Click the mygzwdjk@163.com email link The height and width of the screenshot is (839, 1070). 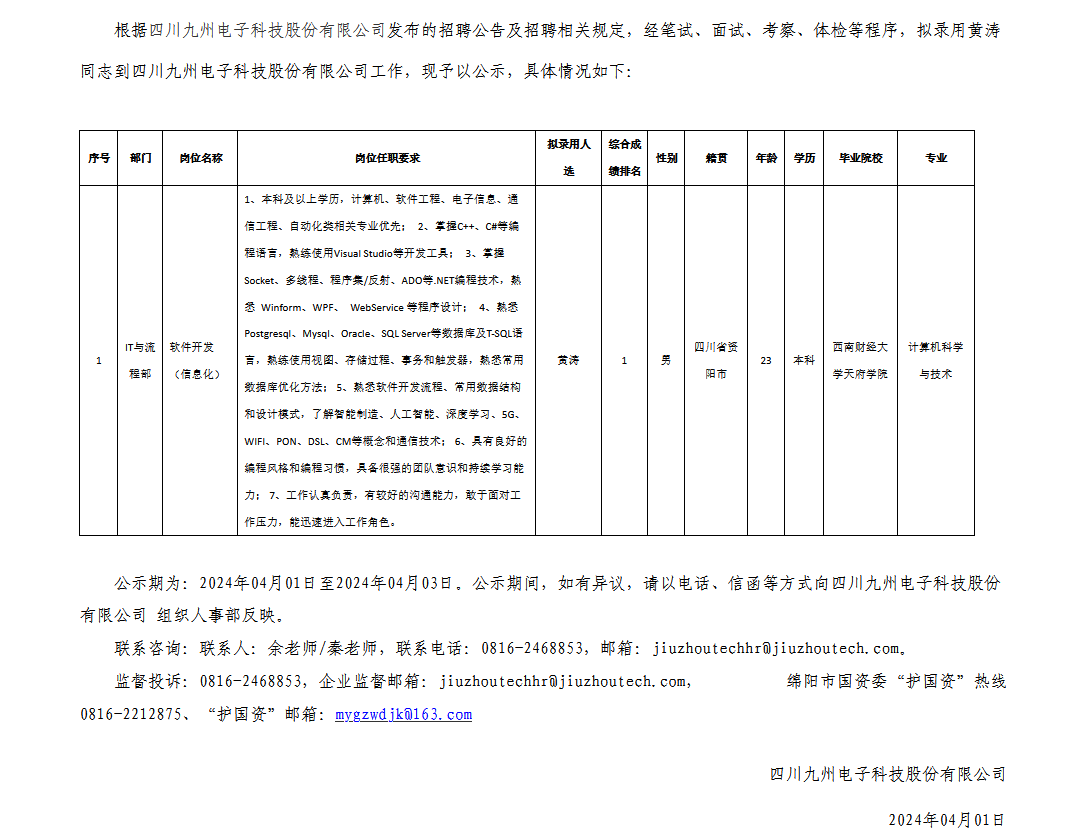(403, 714)
